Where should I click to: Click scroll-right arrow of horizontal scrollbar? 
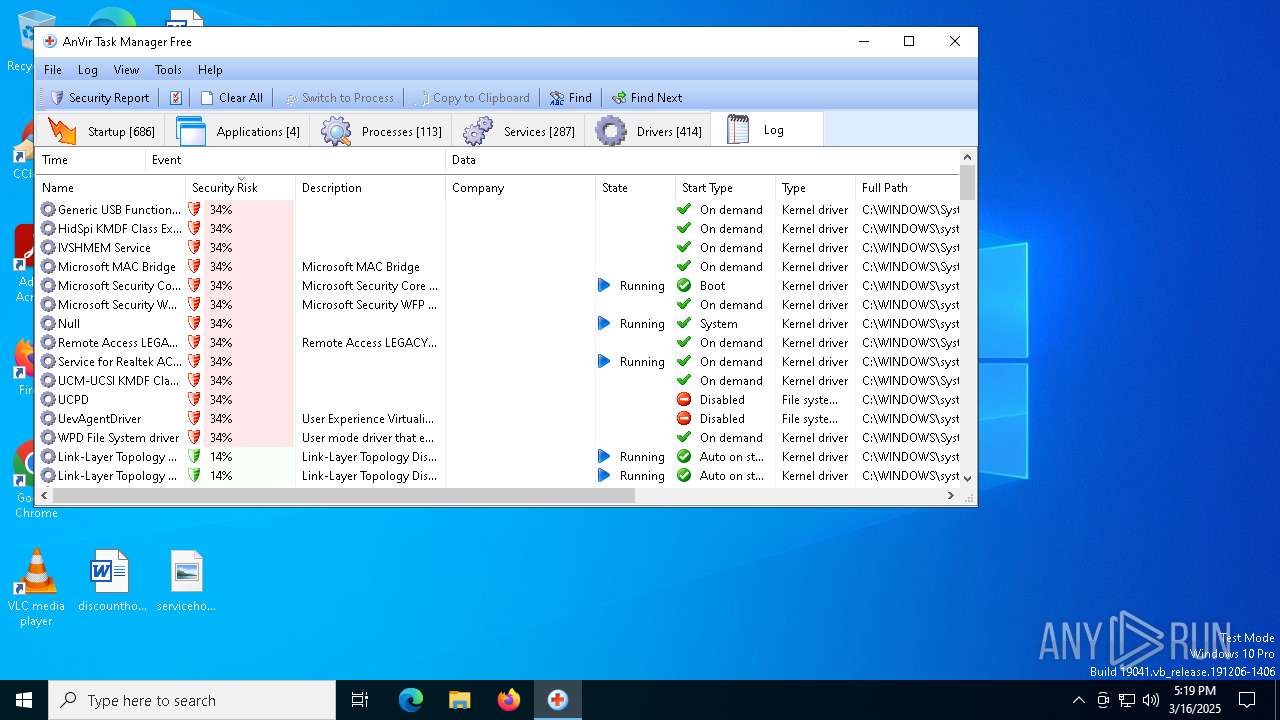coord(950,496)
